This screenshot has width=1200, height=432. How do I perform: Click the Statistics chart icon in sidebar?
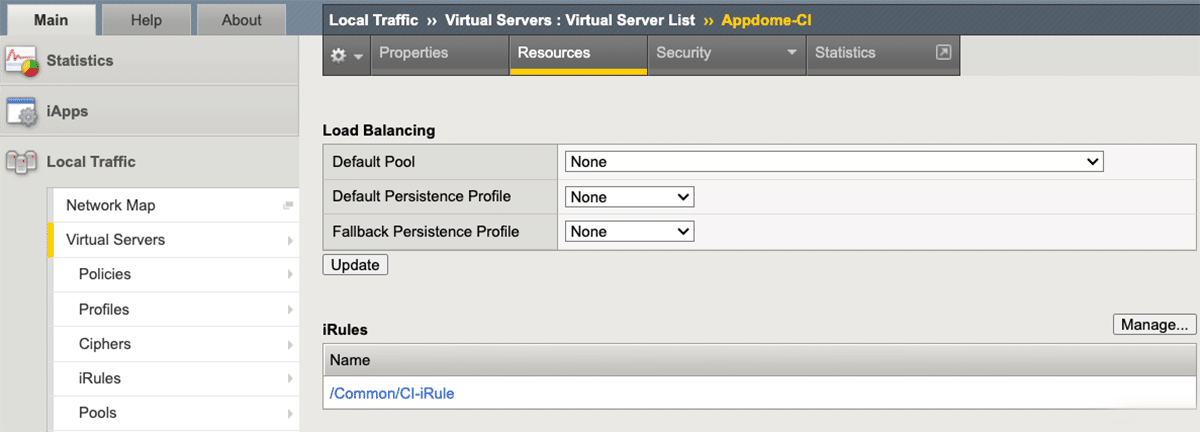pyautogui.click(x=22, y=61)
